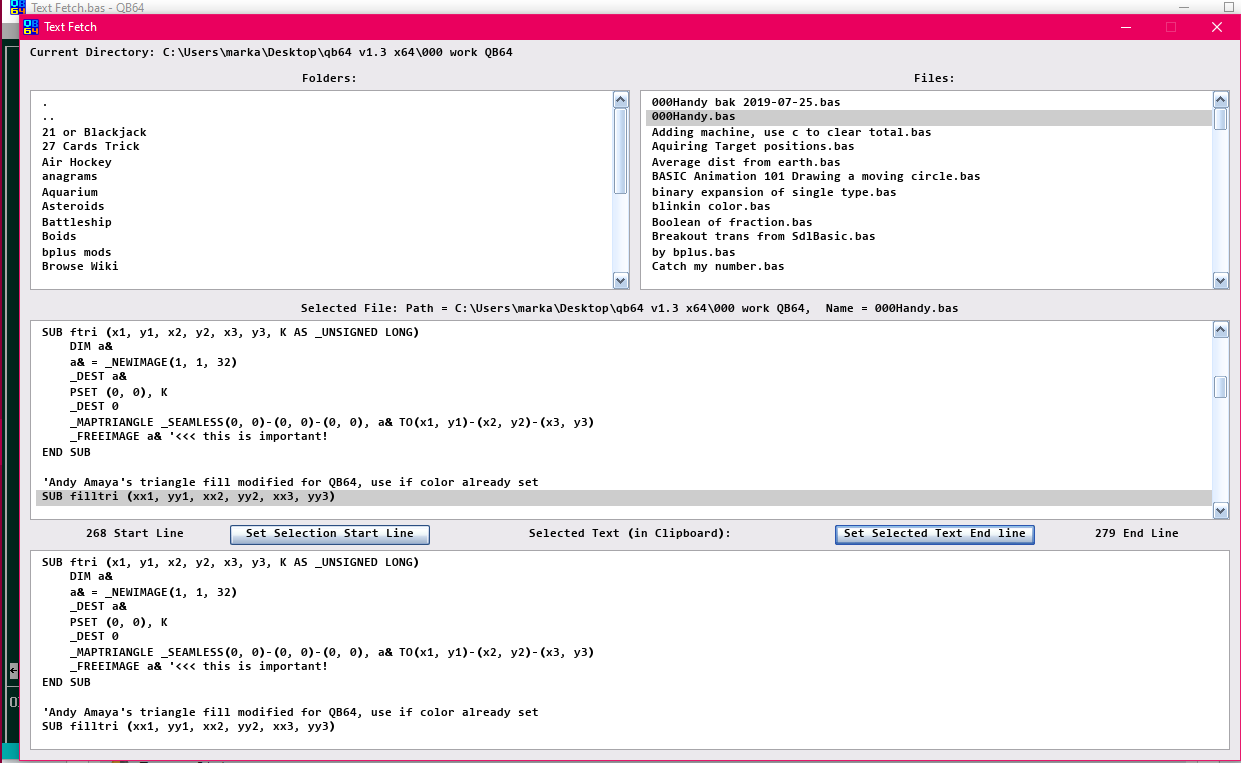Select the blinkin color.bas file
Viewport: 1241px width, 763px height.
point(710,207)
